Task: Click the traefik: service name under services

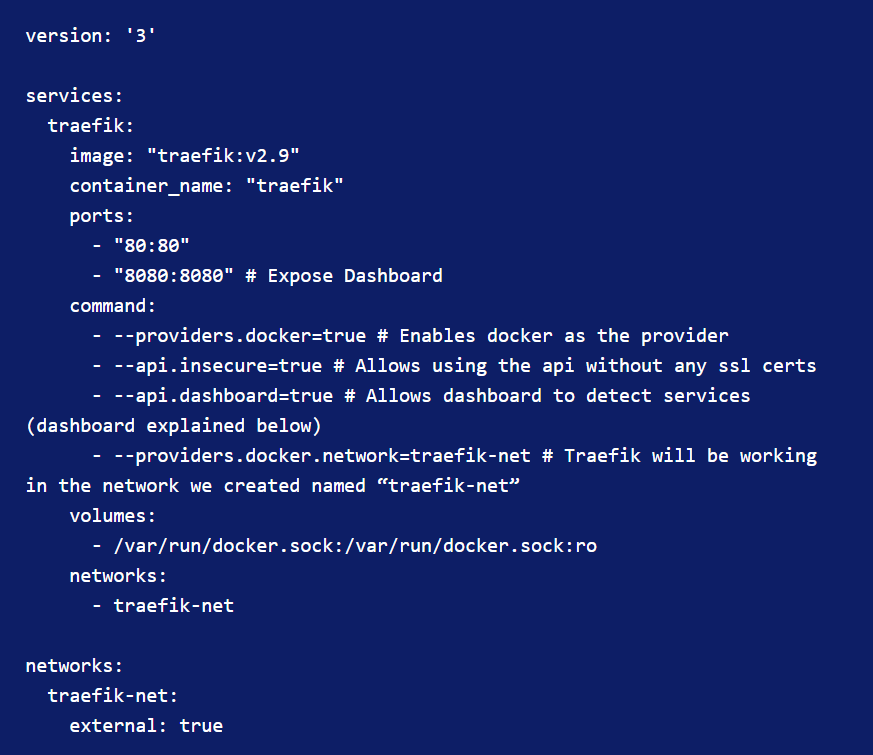Action: point(91,126)
